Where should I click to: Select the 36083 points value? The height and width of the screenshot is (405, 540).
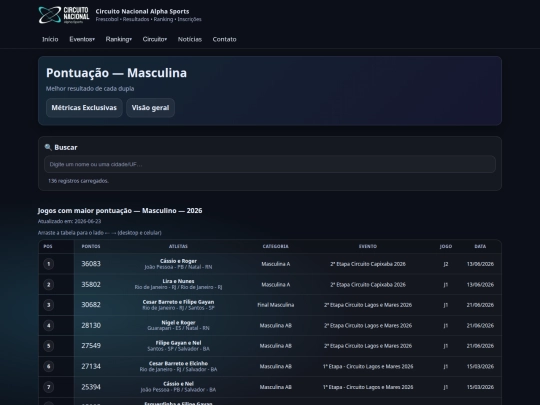point(91,264)
